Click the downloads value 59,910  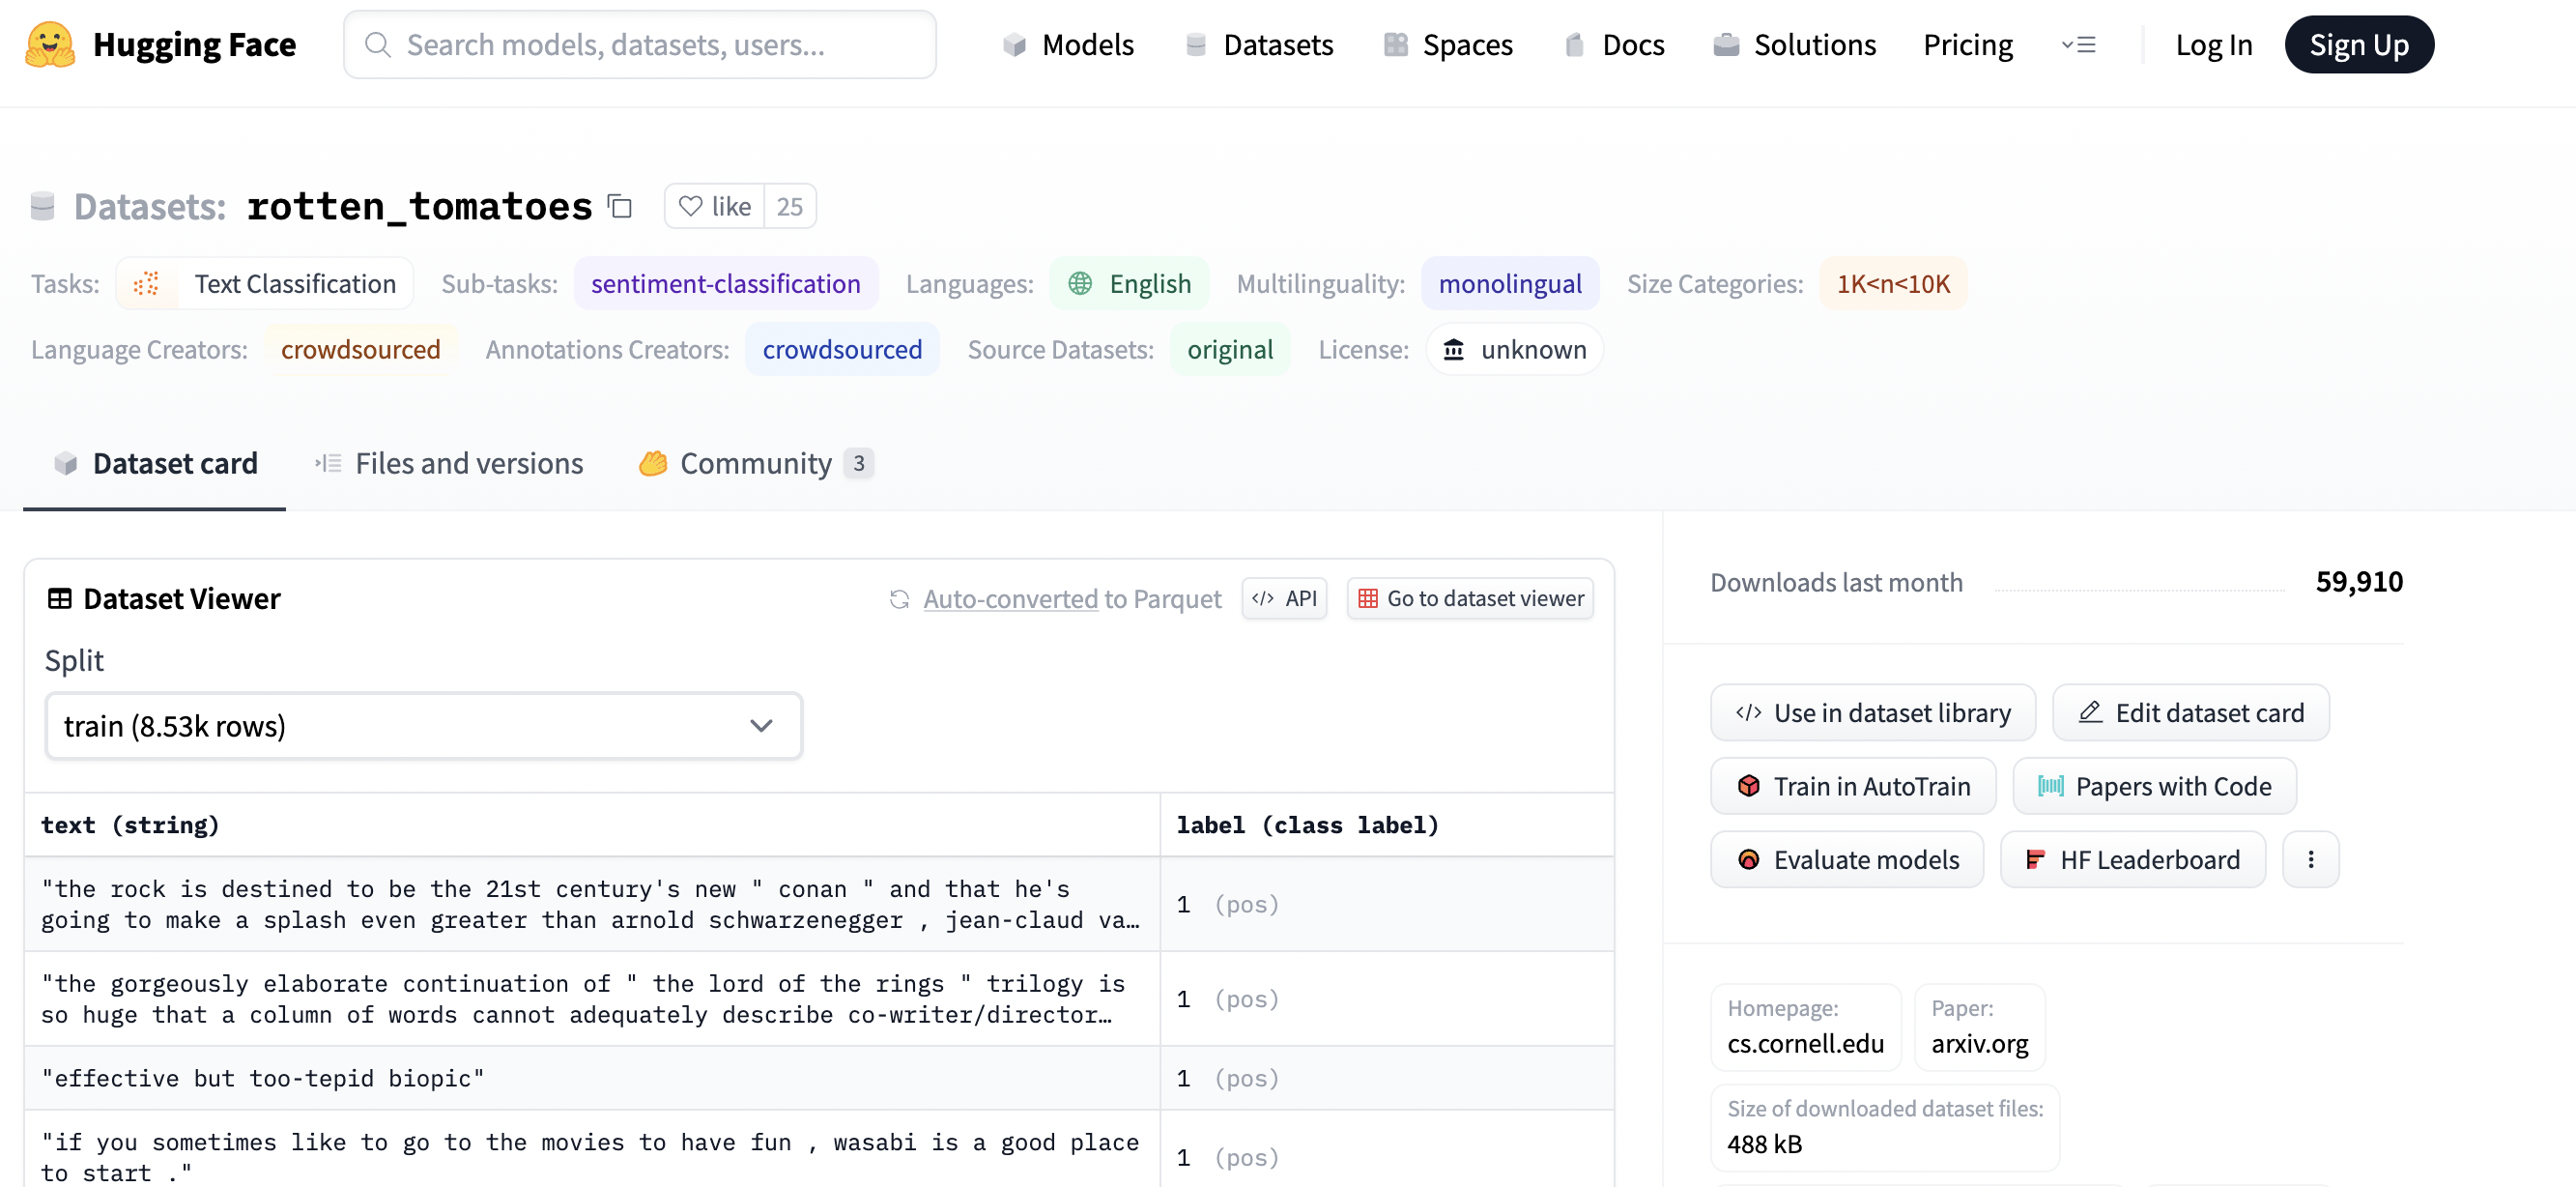click(x=2359, y=582)
